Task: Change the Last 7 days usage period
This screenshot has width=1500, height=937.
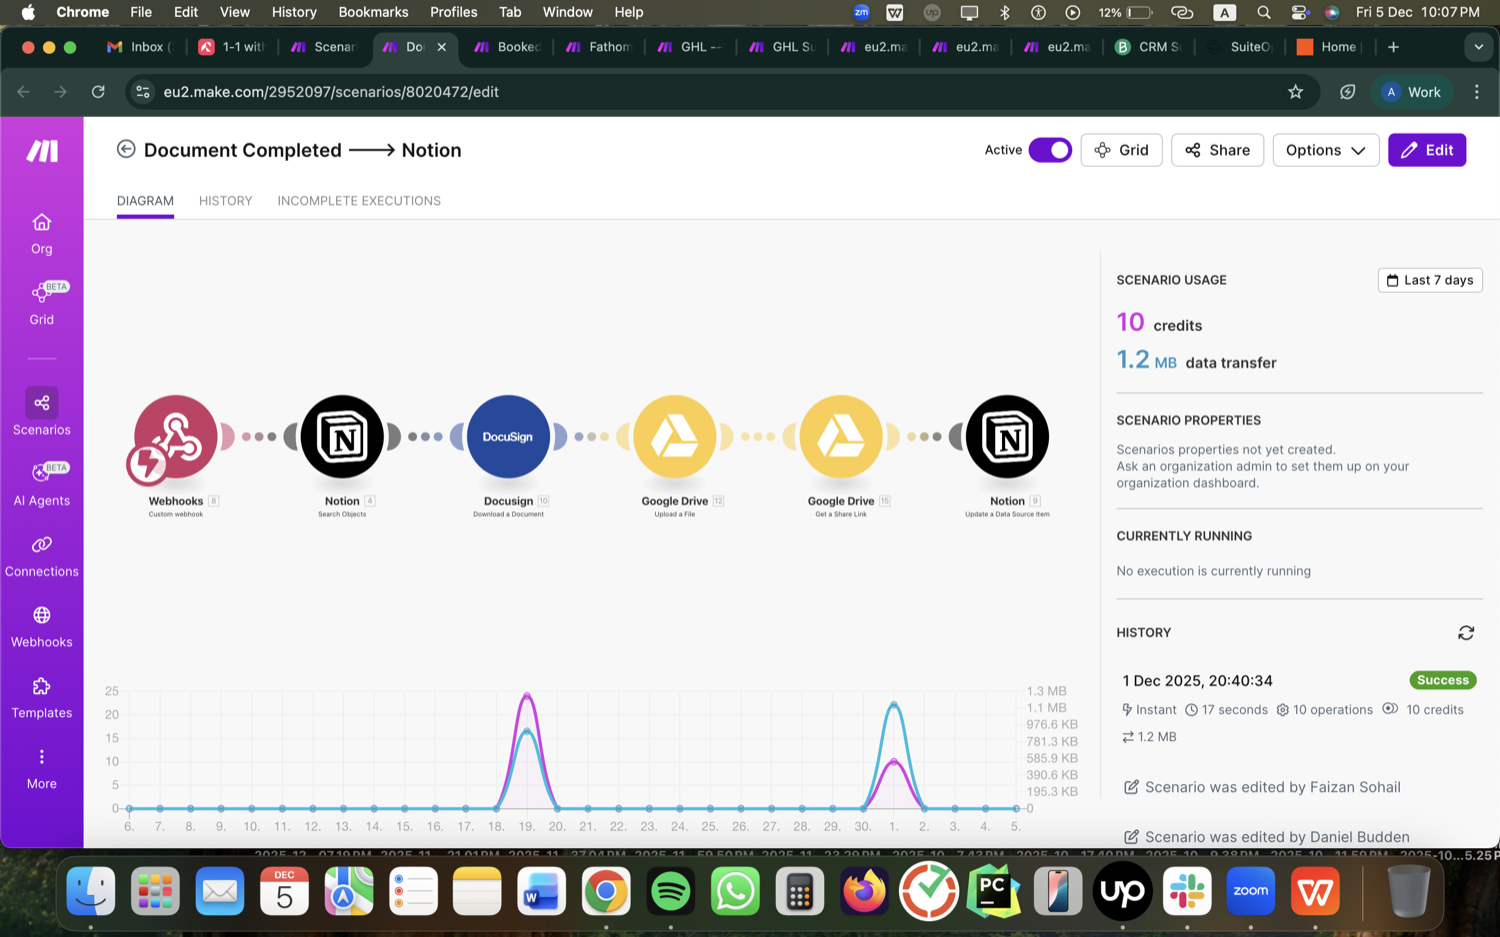Action: (x=1430, y=280)
